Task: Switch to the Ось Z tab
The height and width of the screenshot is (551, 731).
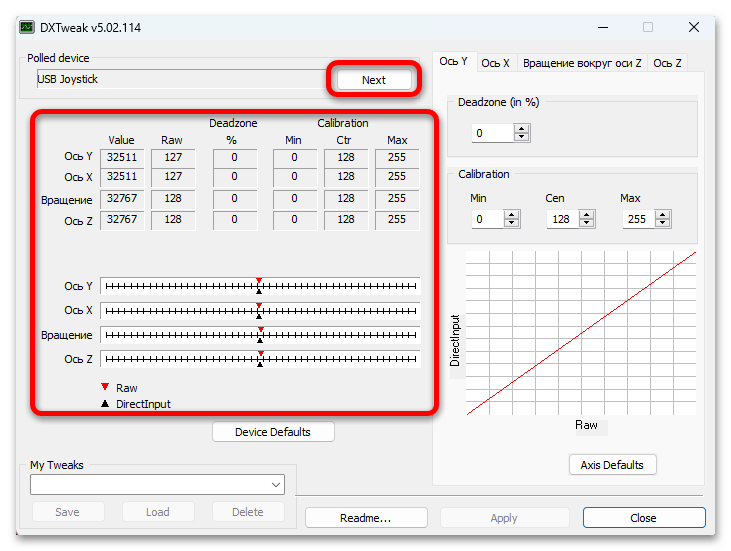Action: [667, 63]
